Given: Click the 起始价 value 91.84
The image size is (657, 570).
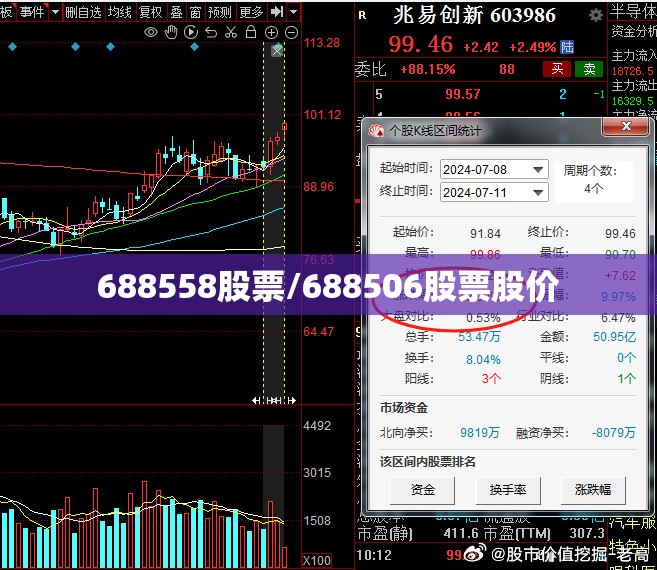Looking at the screenshot, I should point(485,233).
